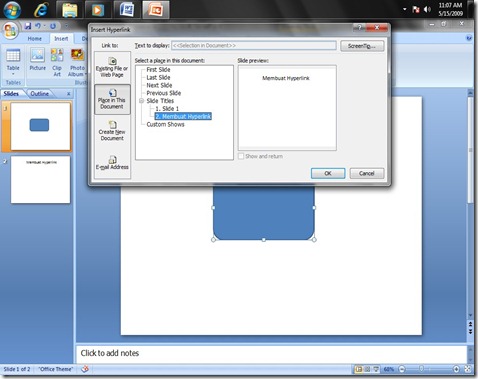Click the Office Button orb
This screenshot has height=379, width=478.
[x=10, y=31]
